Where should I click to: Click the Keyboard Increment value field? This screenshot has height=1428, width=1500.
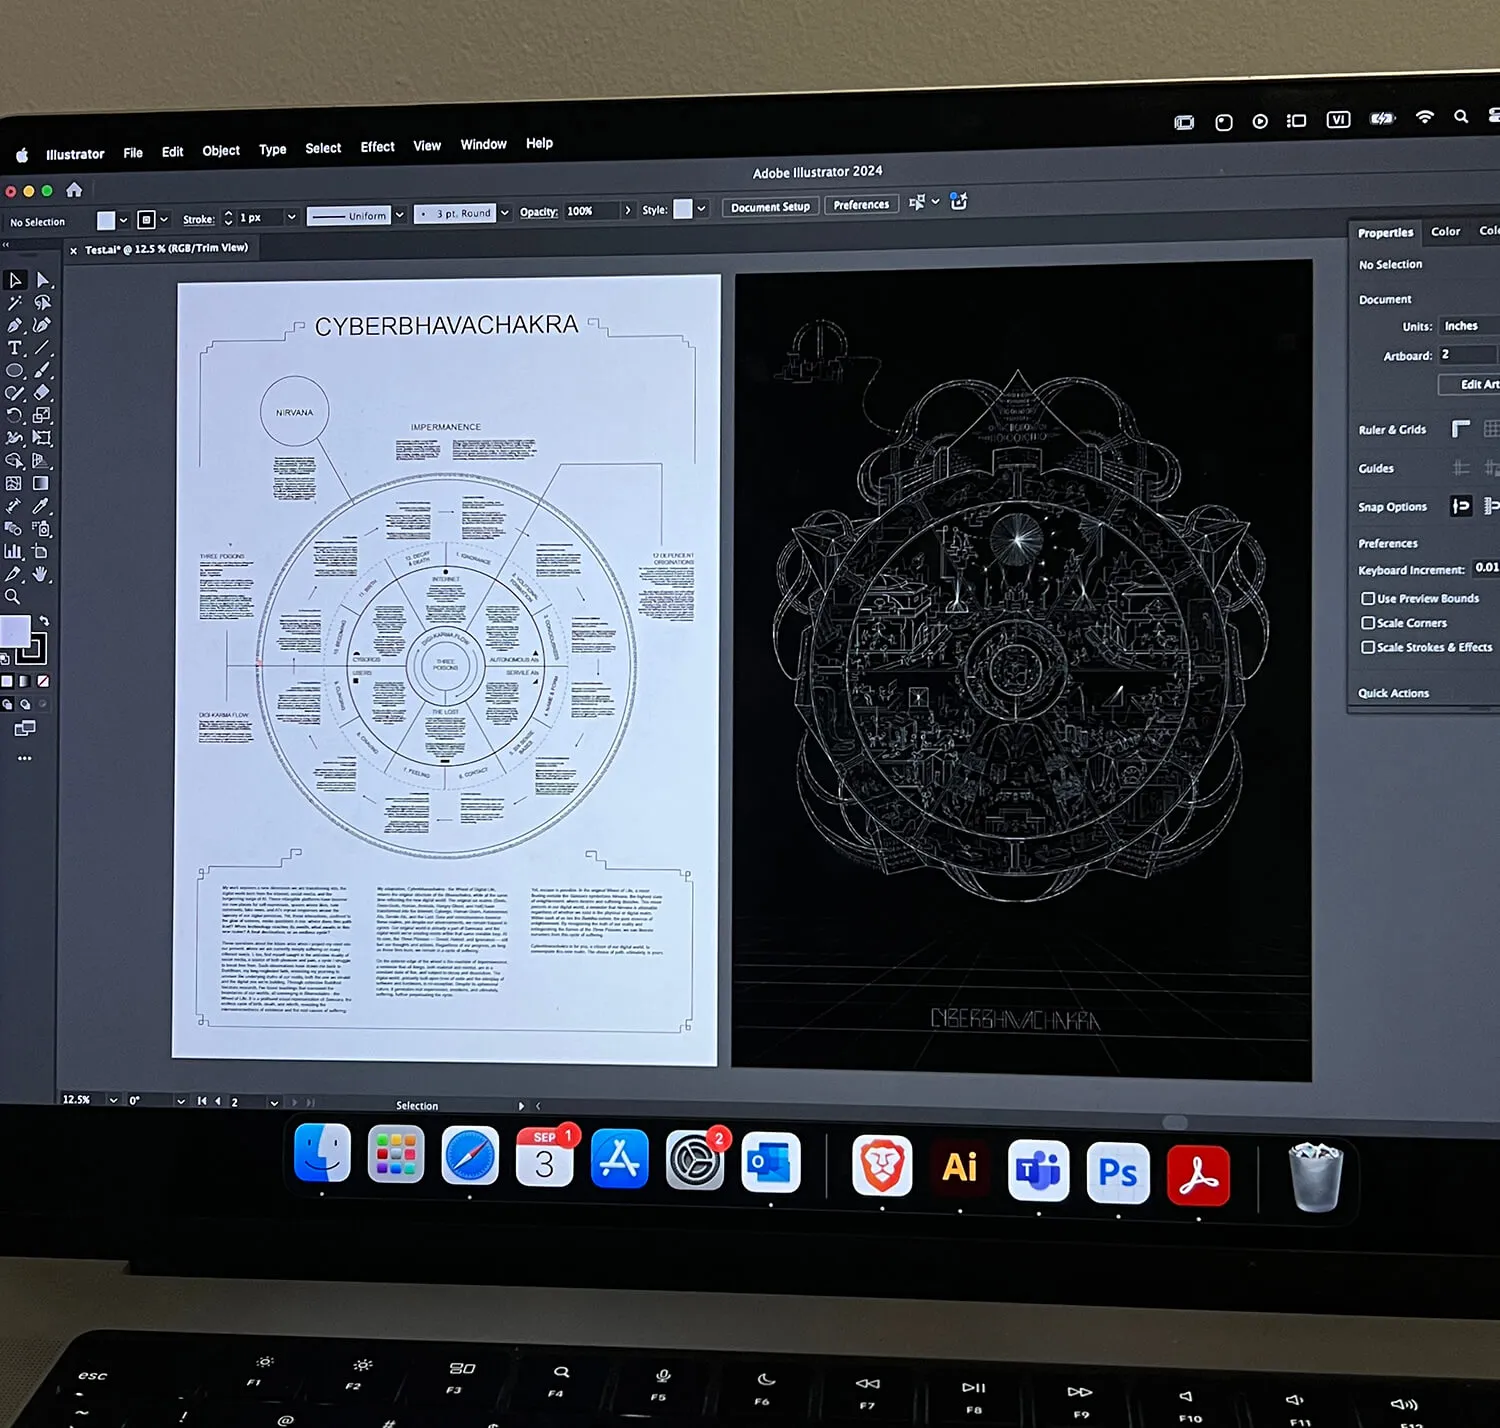(x=1485, y=567)
